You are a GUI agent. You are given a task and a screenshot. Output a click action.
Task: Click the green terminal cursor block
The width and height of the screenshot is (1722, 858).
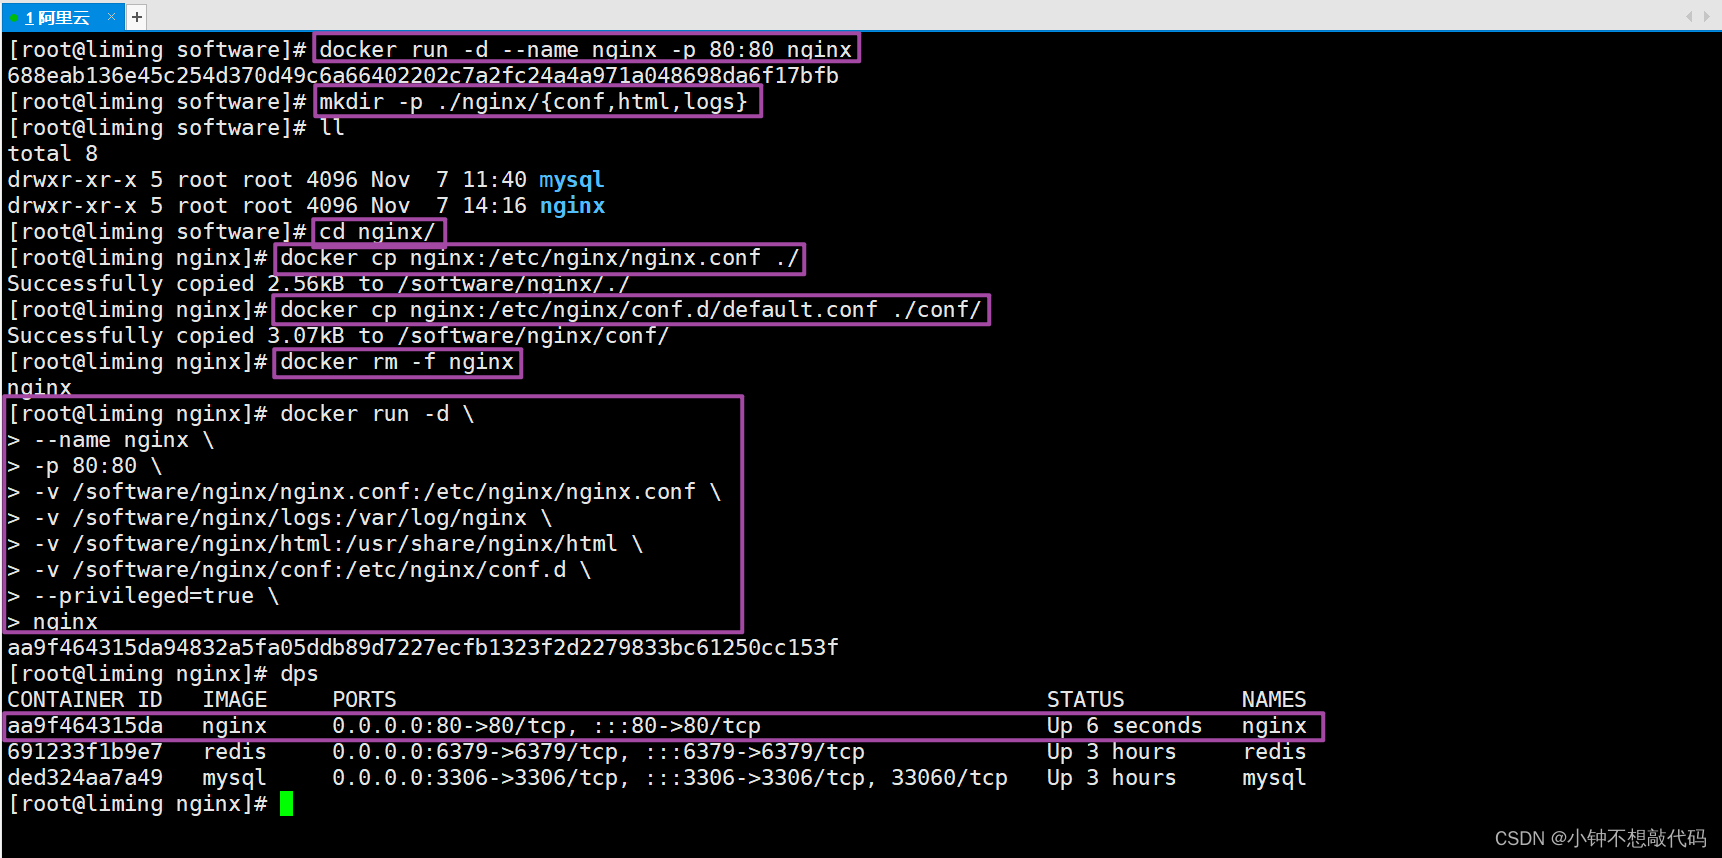pyautogui.click(x=287, y=804)
